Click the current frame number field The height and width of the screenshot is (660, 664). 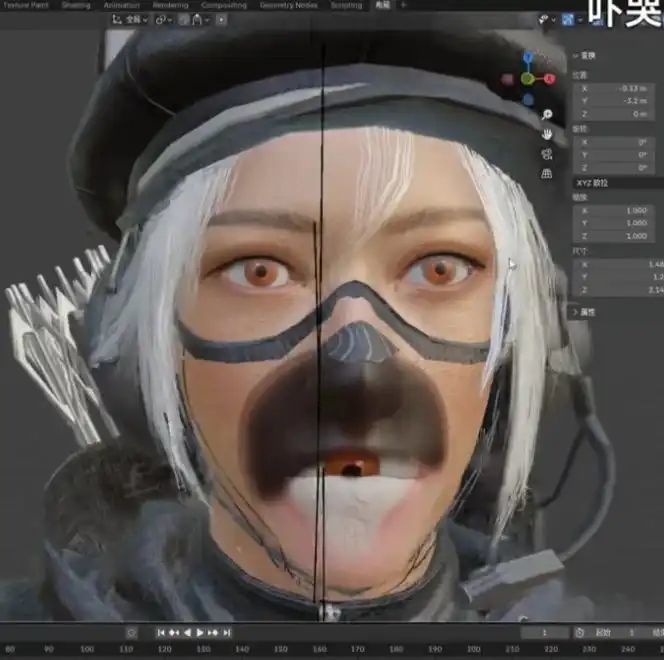tap(546, 632)
